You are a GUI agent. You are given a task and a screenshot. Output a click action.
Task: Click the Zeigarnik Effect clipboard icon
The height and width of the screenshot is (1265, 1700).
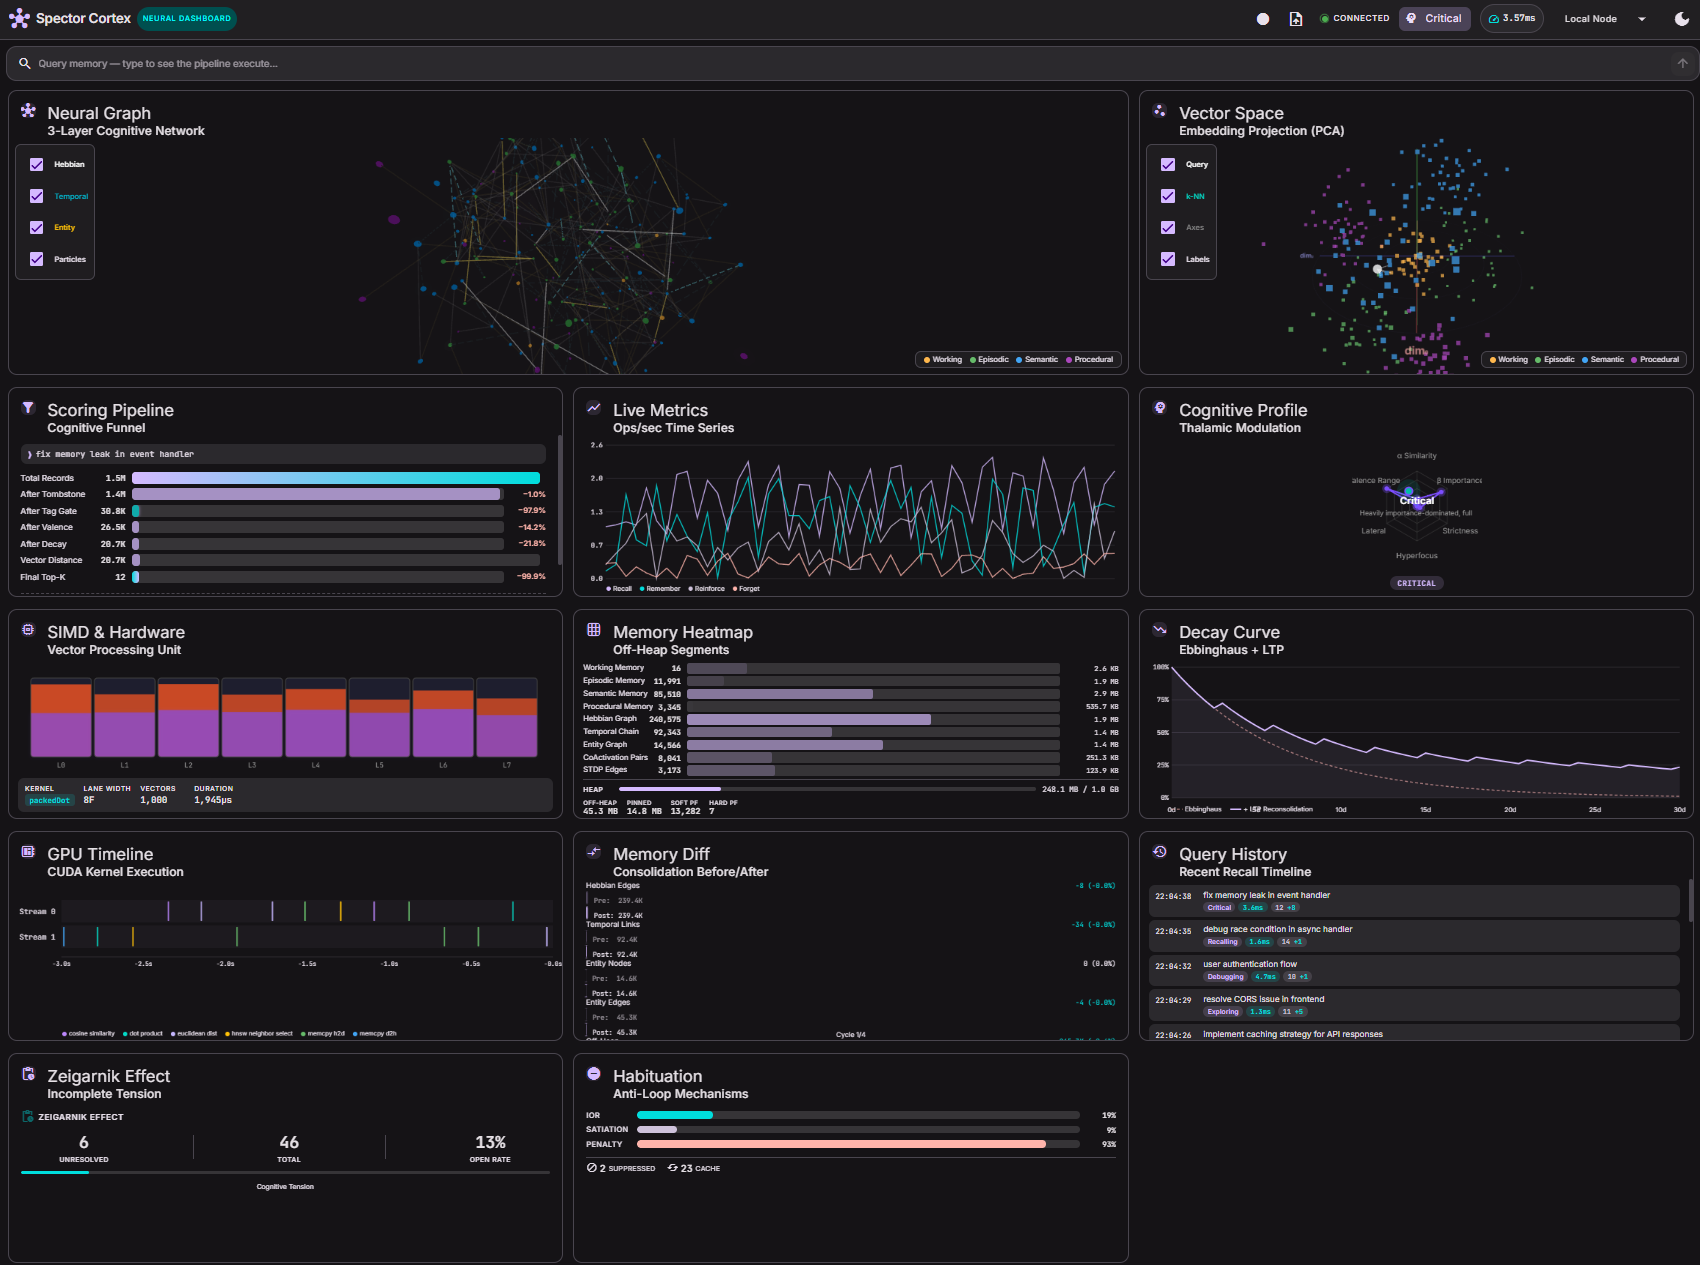tap(28, 1074)
